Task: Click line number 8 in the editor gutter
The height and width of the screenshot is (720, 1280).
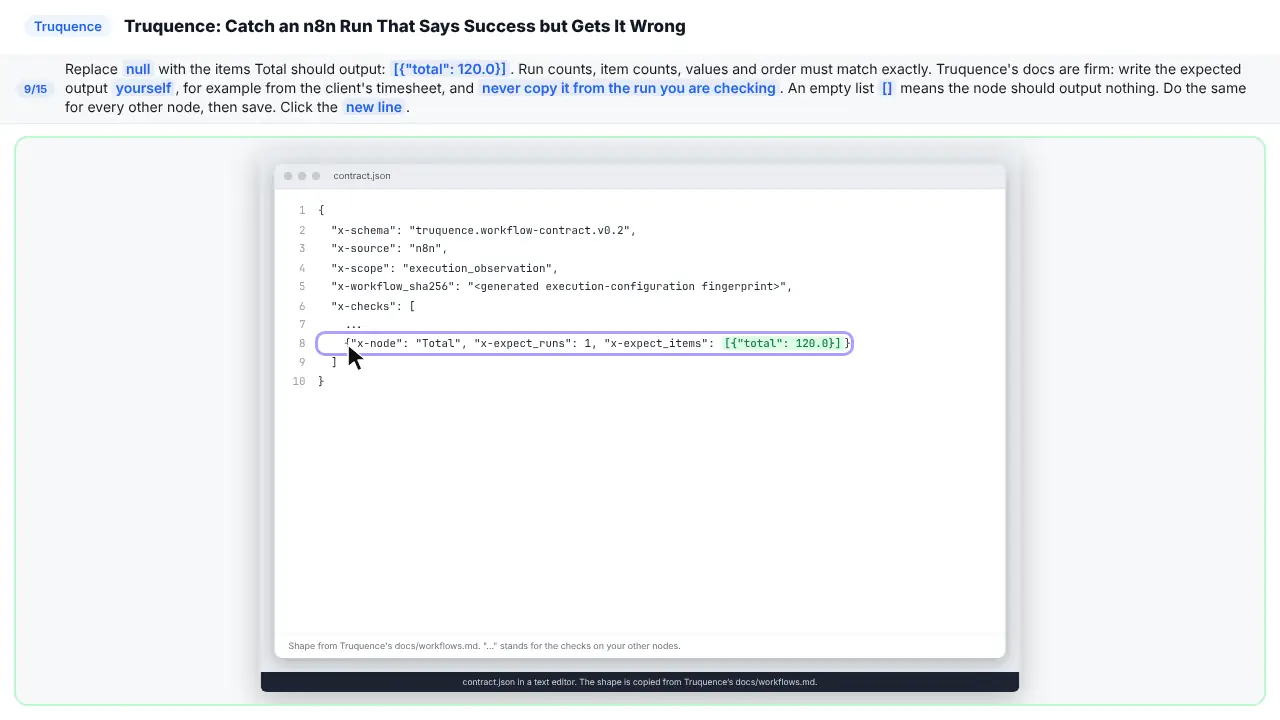Action: tap(302, 343)
